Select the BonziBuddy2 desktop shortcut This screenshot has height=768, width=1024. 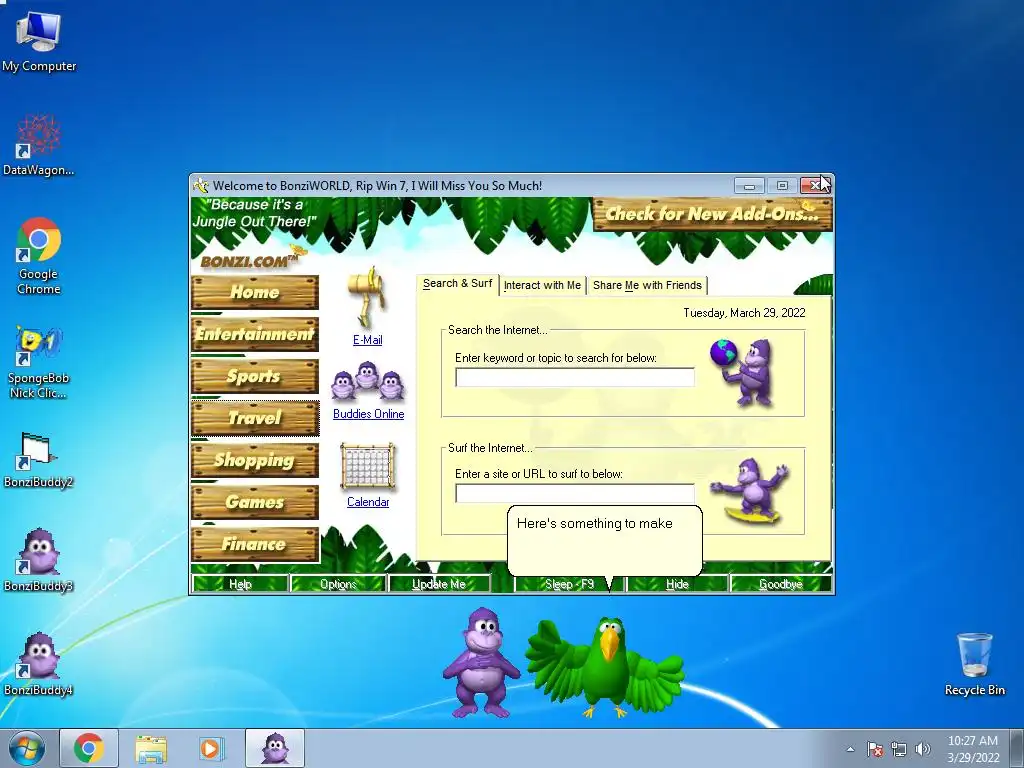pyautogui.click(x=38, y=460)
